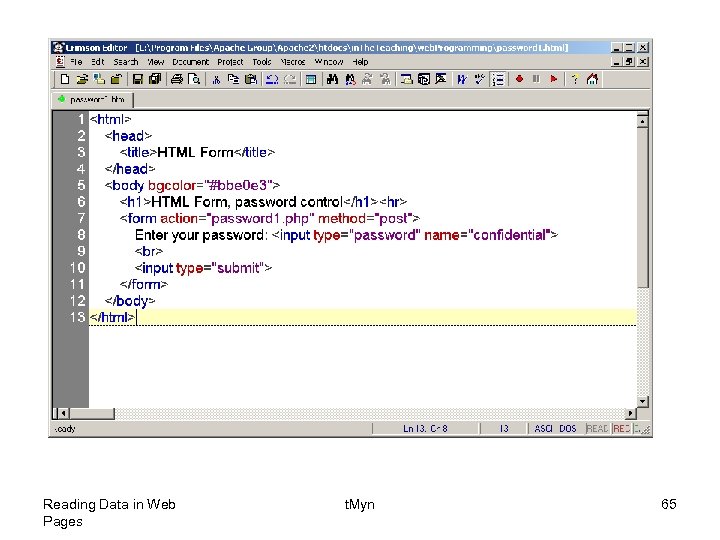Screen dimensions: 720x540
Task: Click the red Record Macro circle icon
Action: pyautogui.click(x=519, y=79)
